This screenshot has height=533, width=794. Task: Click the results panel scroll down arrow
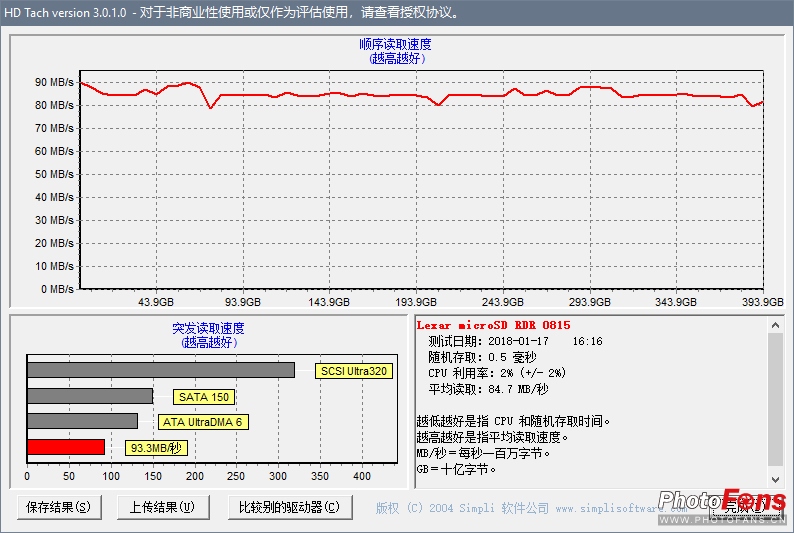coord(775,479)
